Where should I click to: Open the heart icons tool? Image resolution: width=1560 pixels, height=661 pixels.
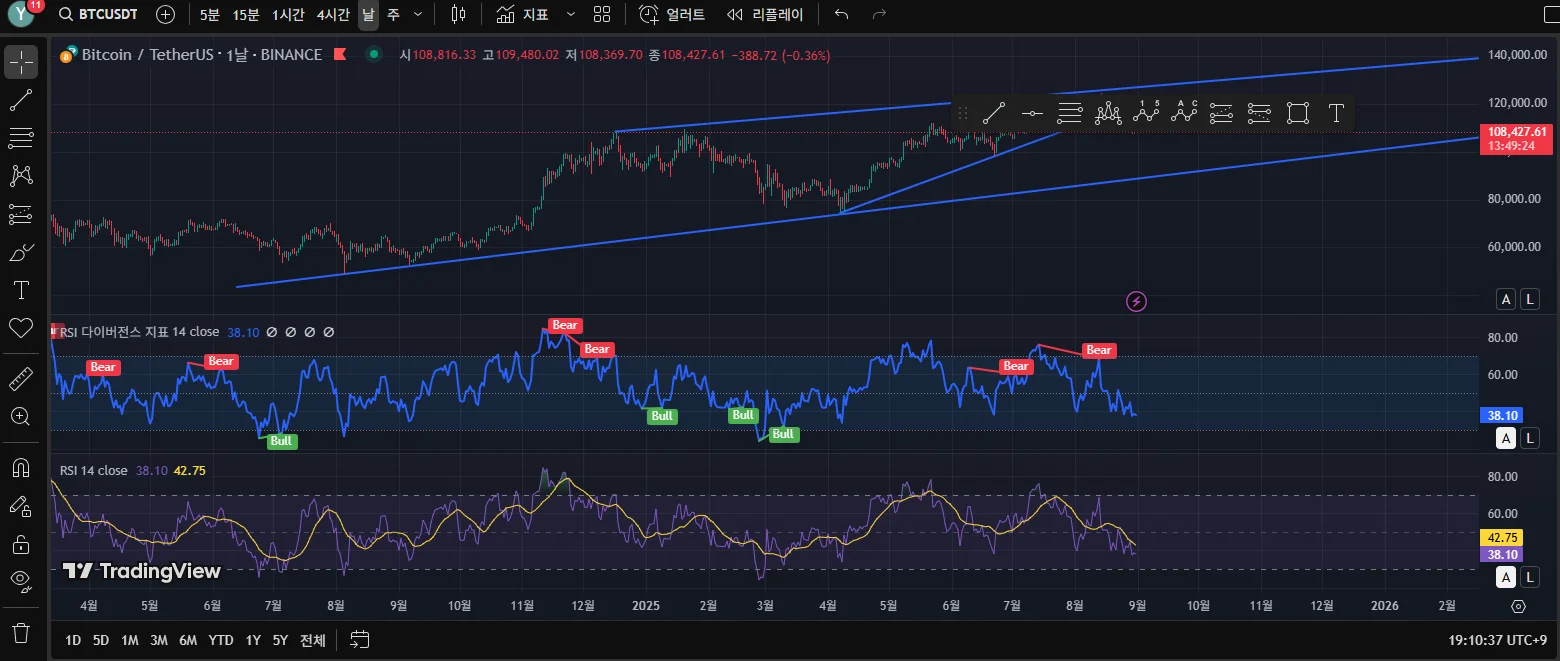(x=21, y=328)
